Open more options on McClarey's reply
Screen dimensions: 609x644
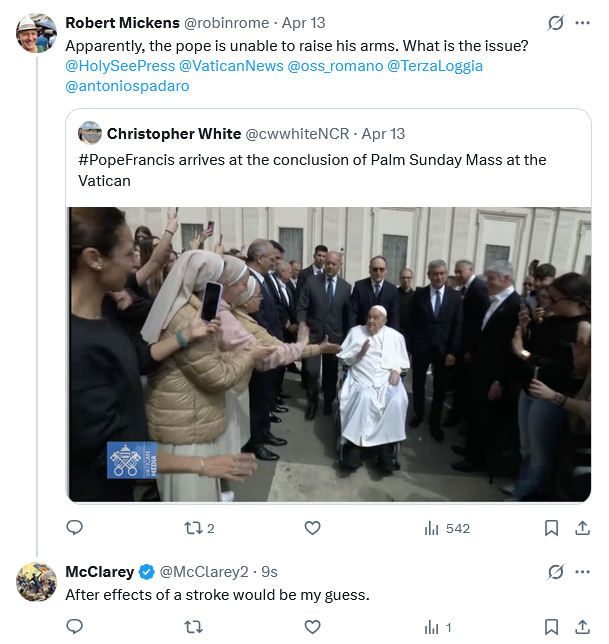point(583,572)
